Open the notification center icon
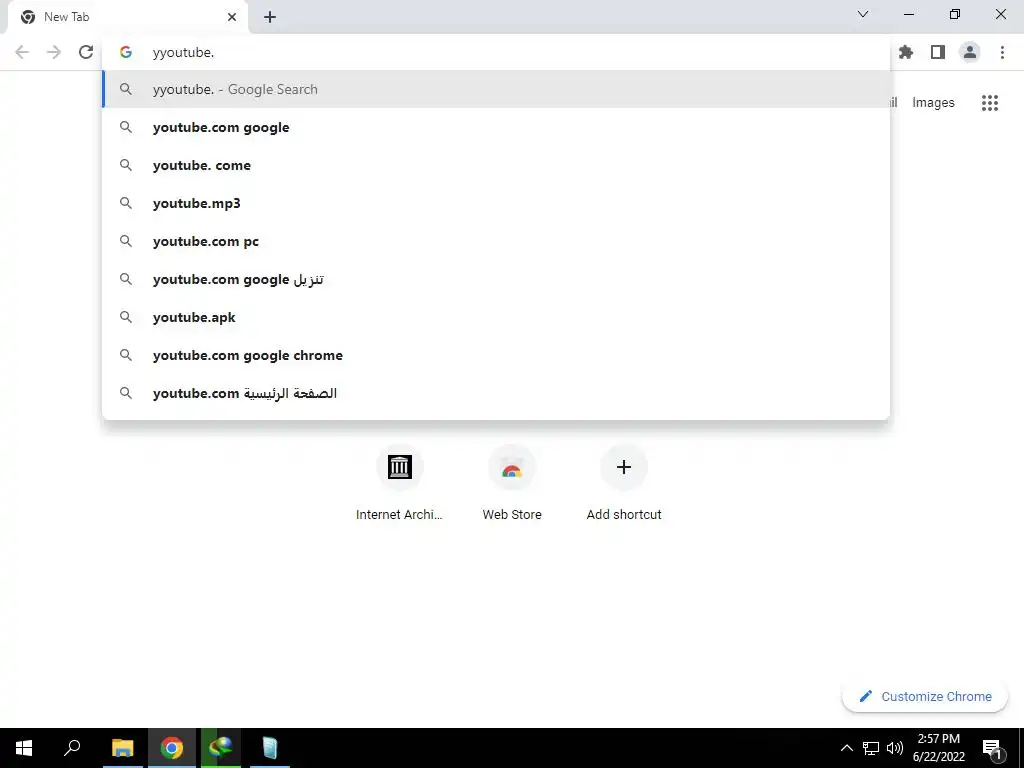Image resolution: width=1024 pixels, height=768 pixels. 993,748
